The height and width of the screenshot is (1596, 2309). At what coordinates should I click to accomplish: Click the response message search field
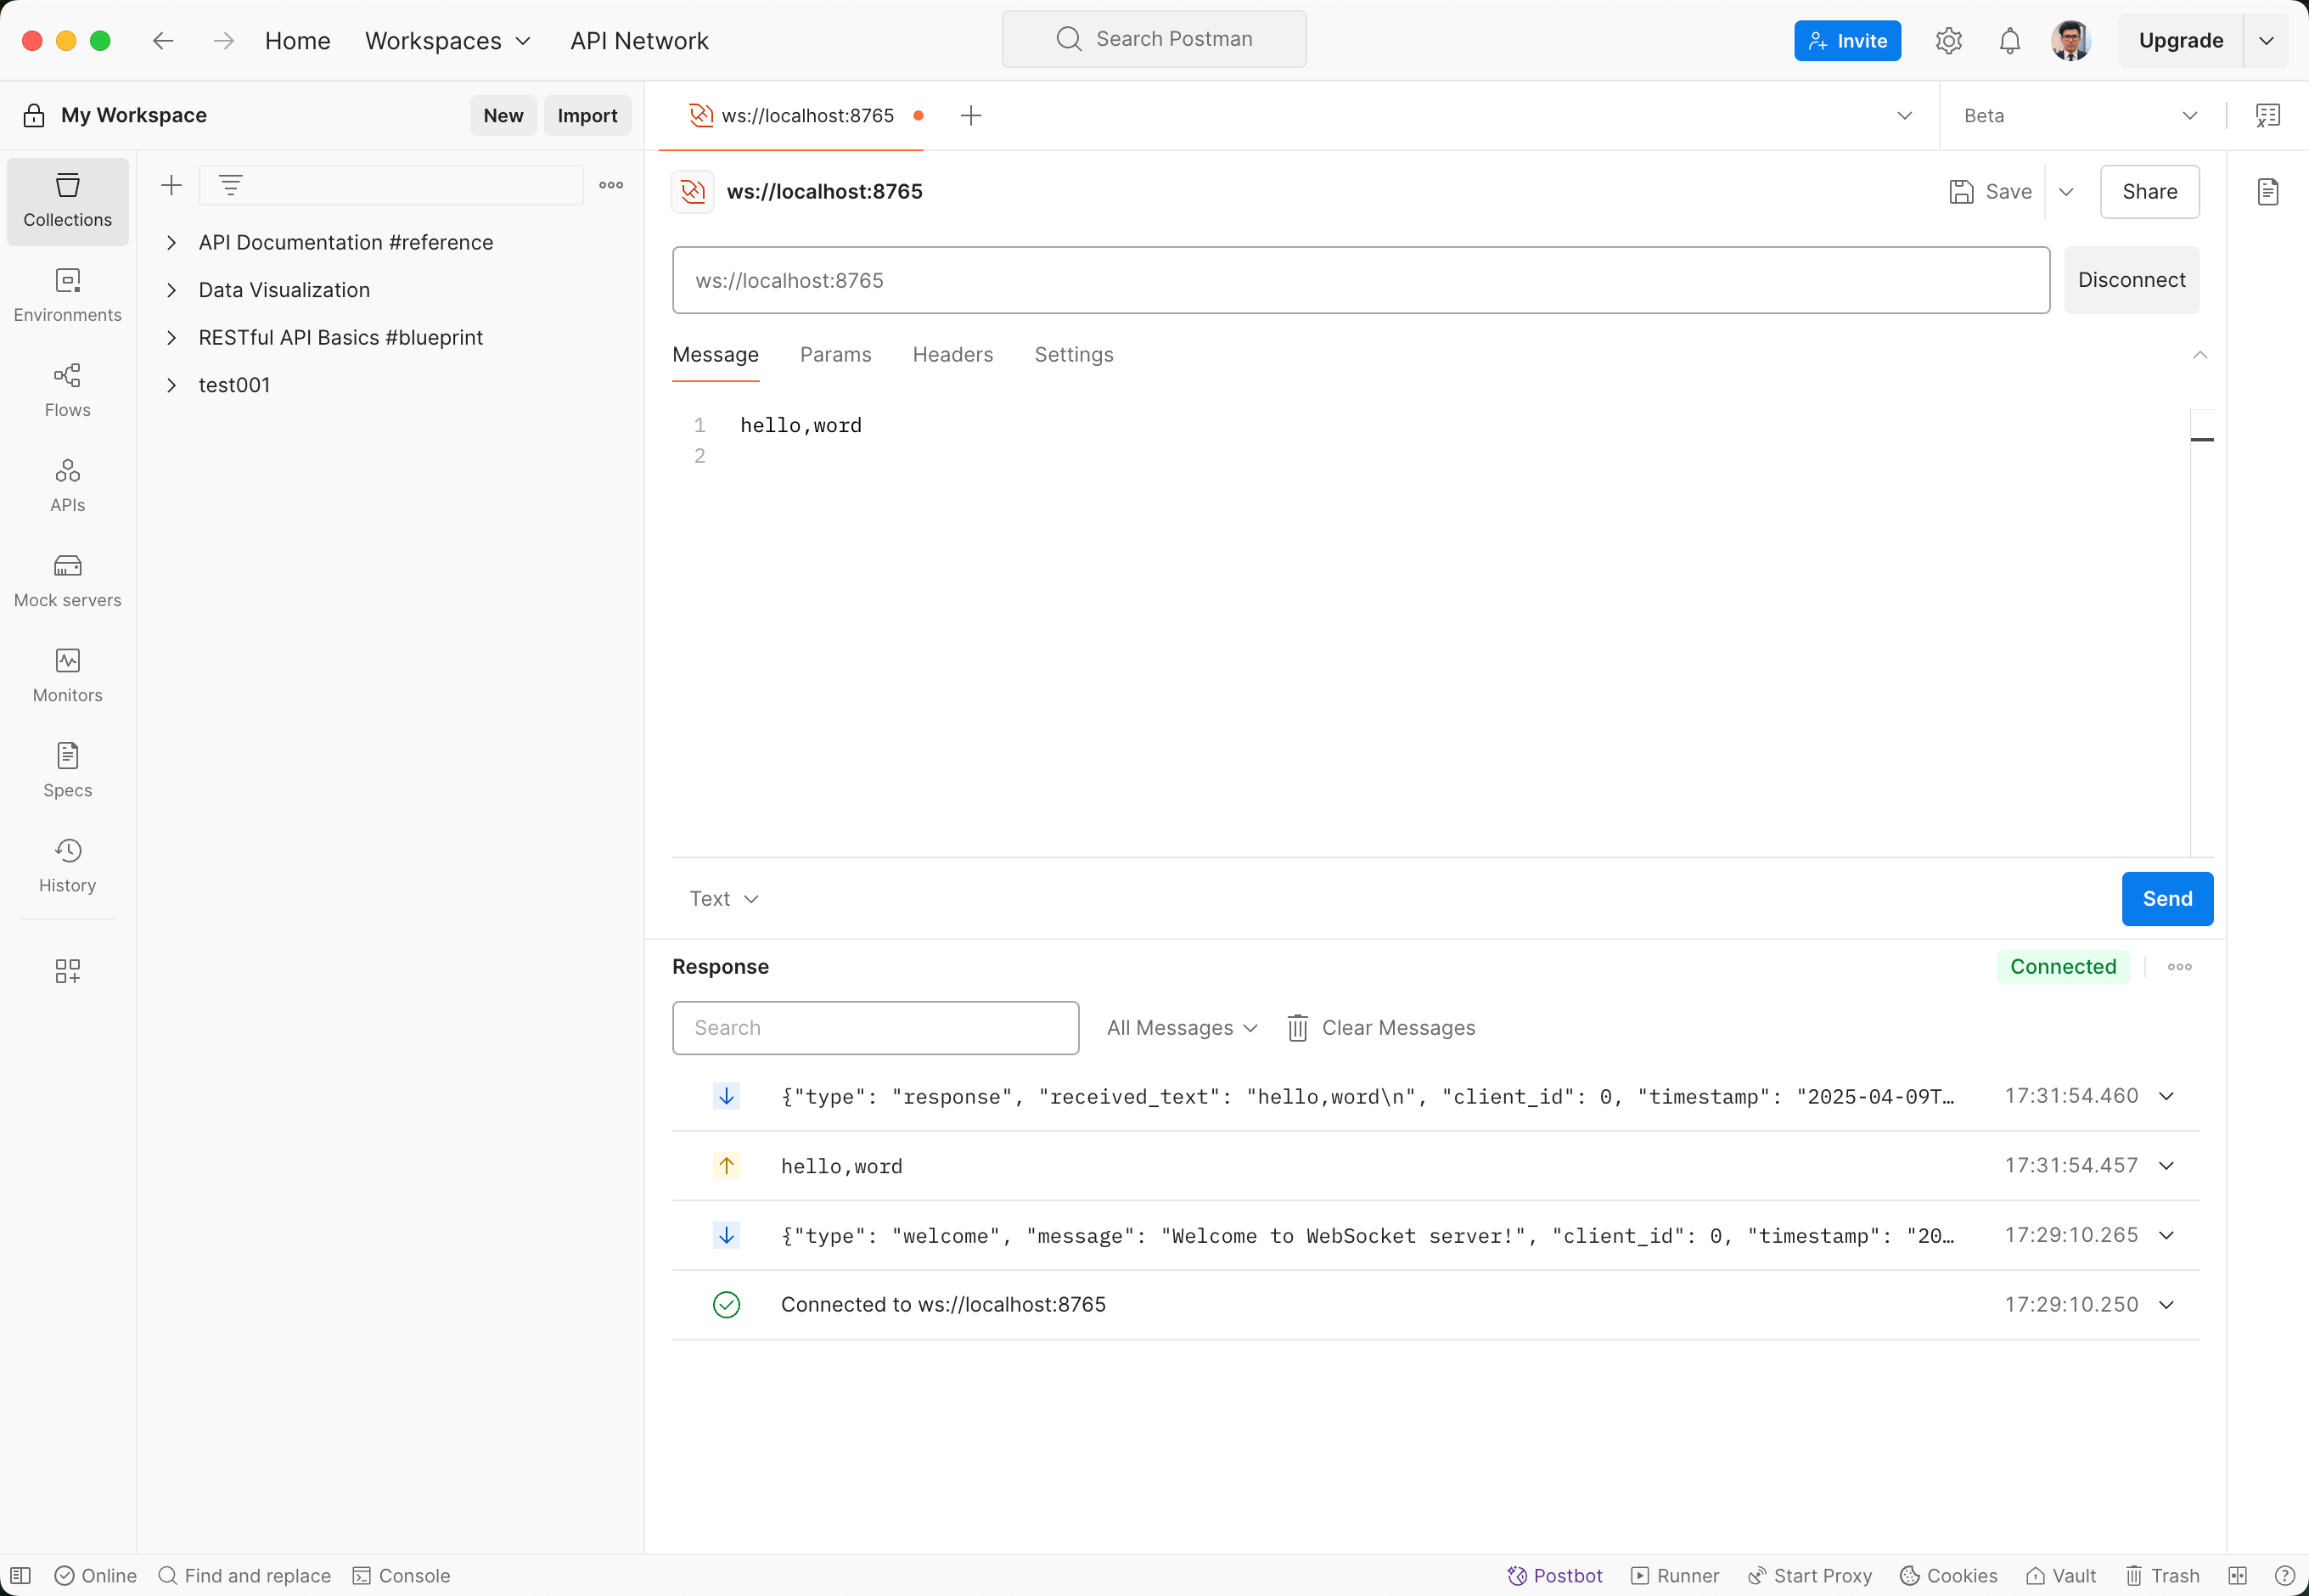[x=875, y=1027]
